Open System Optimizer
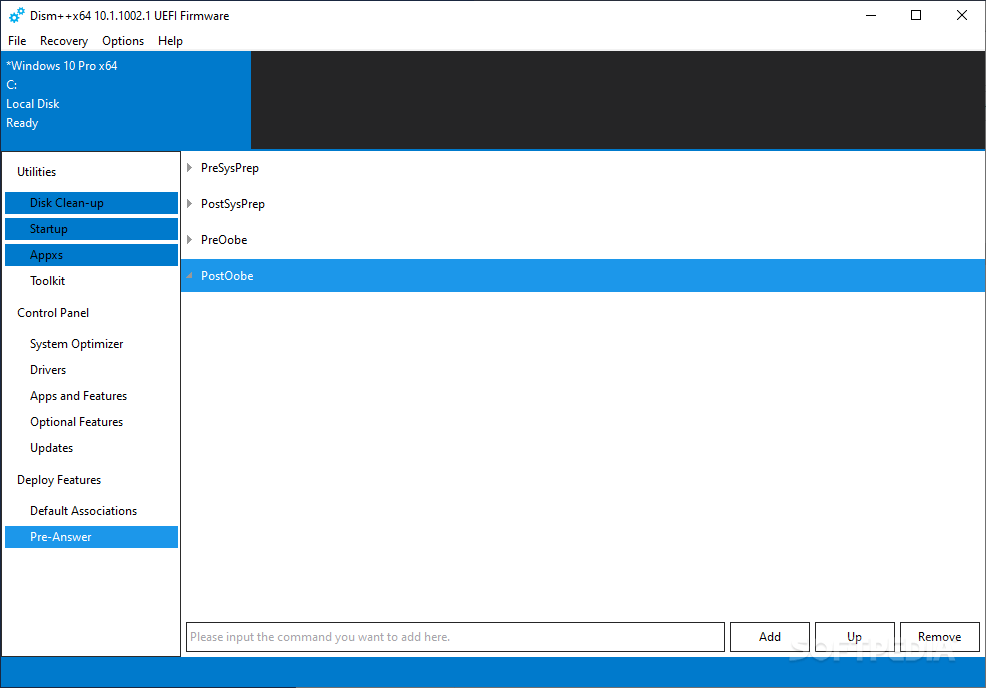 tap(91, 344)
